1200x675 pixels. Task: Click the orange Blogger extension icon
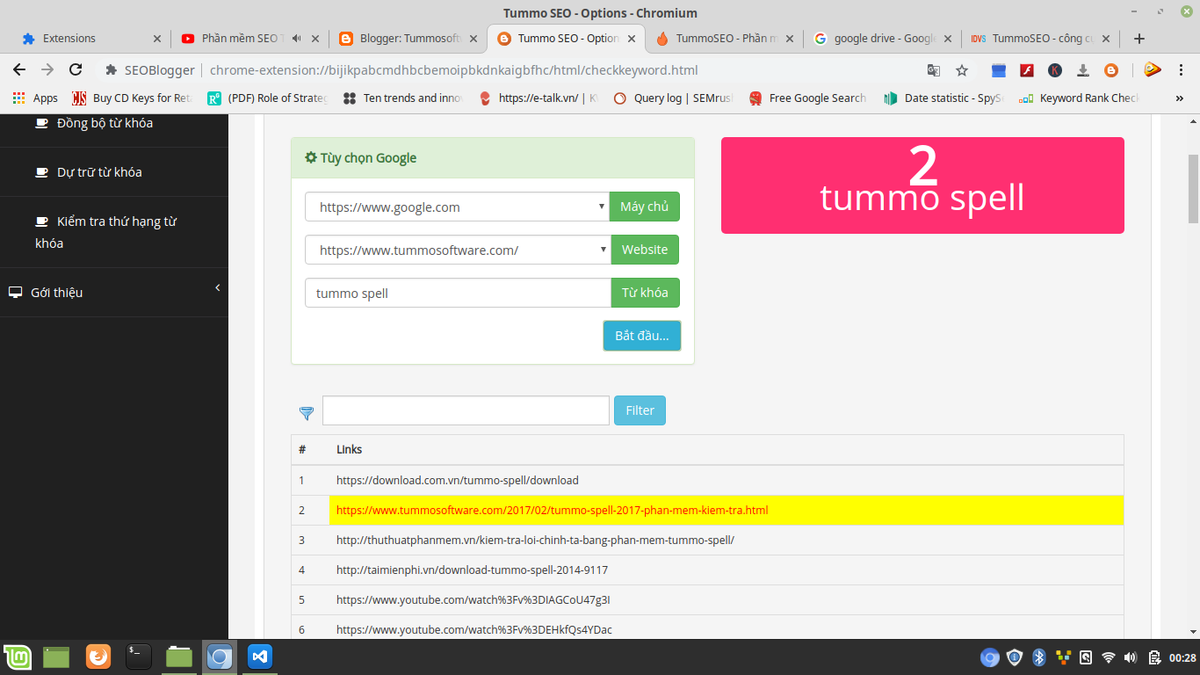tap(1111, 70)
